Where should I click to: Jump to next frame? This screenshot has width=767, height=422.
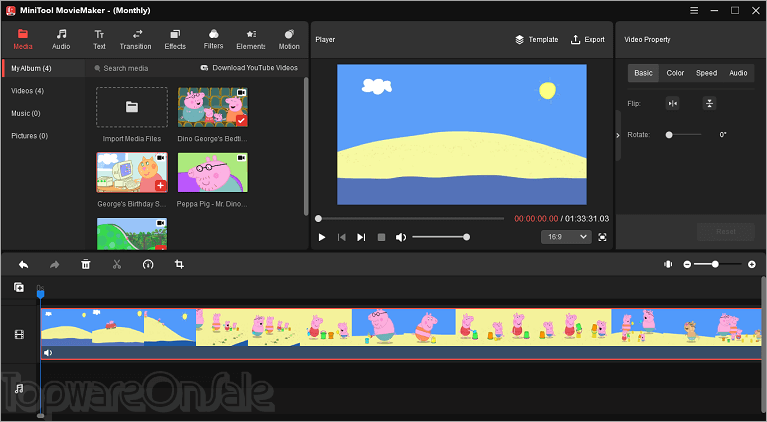click(x=361, y=237)
